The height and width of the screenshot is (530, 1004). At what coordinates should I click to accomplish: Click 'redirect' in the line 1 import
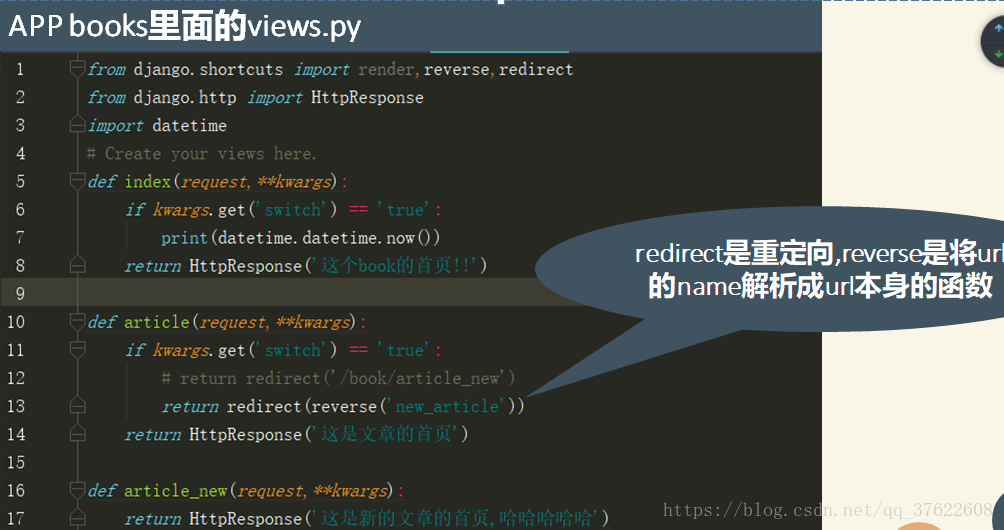(x=536, y=69)
